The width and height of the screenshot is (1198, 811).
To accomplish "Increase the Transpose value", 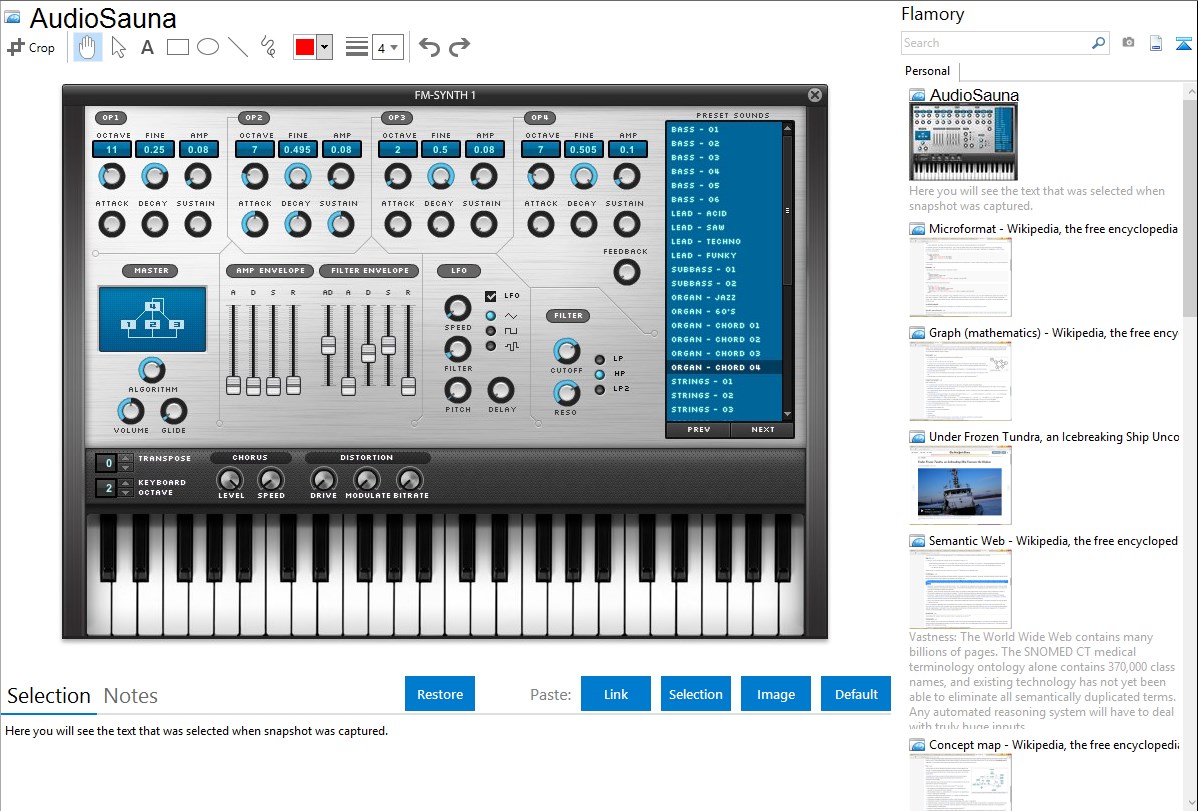I will (126, 458).
